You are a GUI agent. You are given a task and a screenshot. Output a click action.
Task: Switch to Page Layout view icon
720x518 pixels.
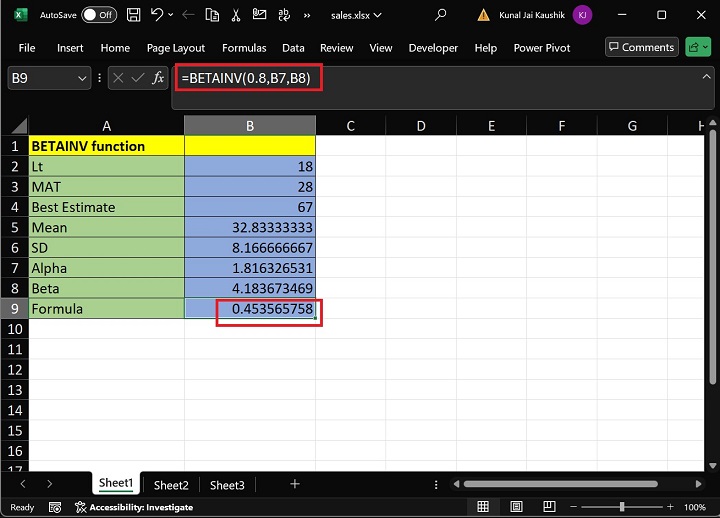click(x=517, y=507)
